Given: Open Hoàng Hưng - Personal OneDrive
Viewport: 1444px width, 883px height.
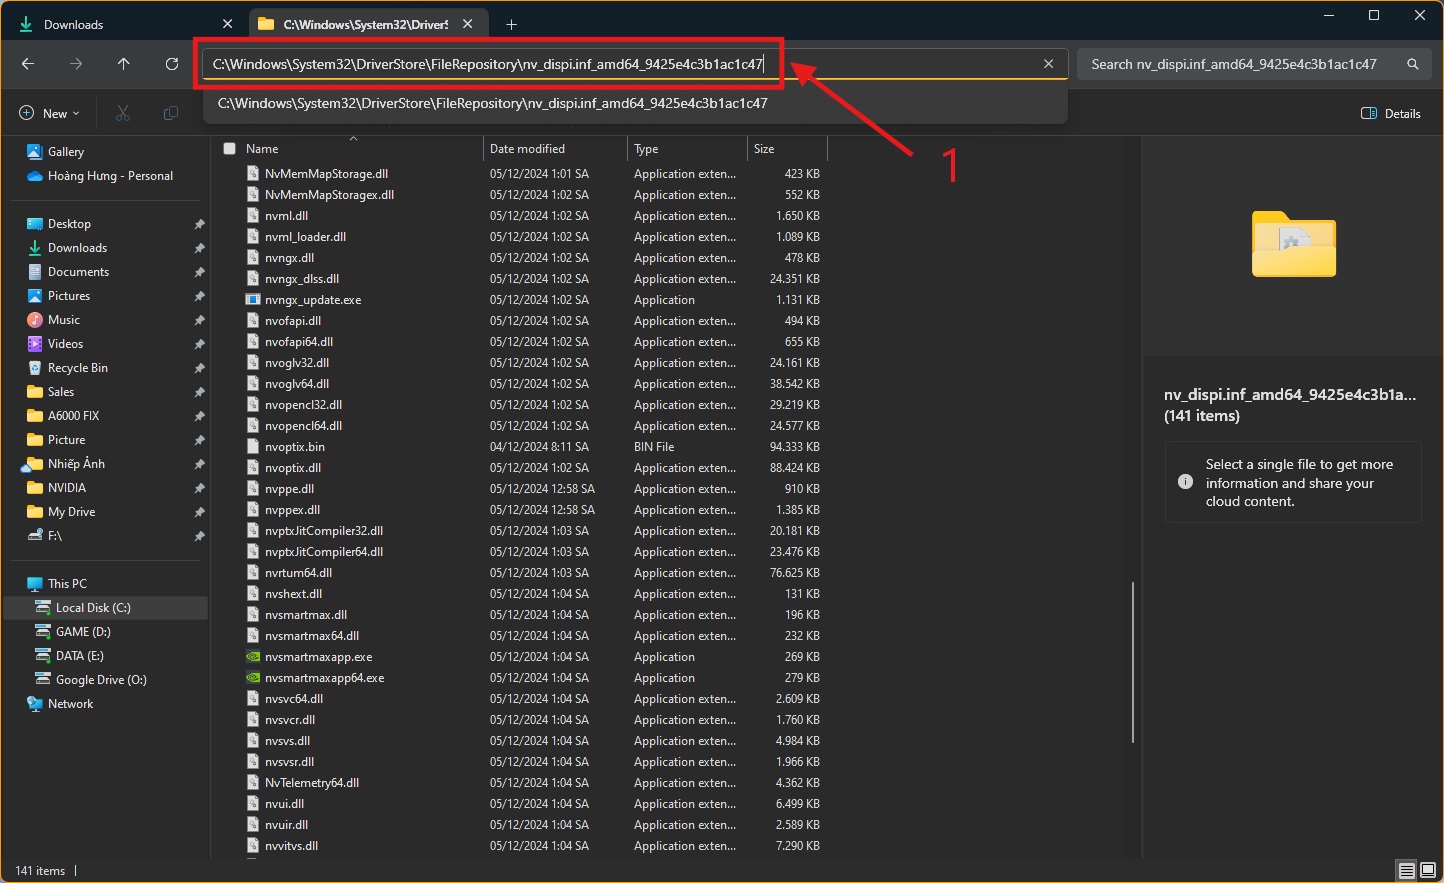Looking at the screenshot, I should coord(110,176).
